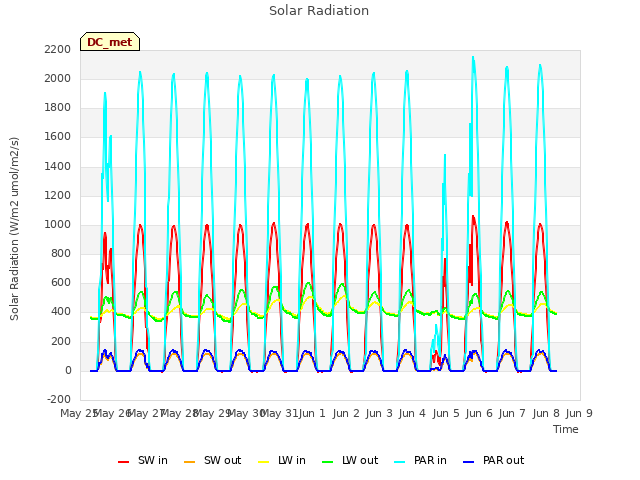Click the 800 y-axis tick label
This screenshot has width=640, height=480.
pyautogui.click(x=61, y=254)
